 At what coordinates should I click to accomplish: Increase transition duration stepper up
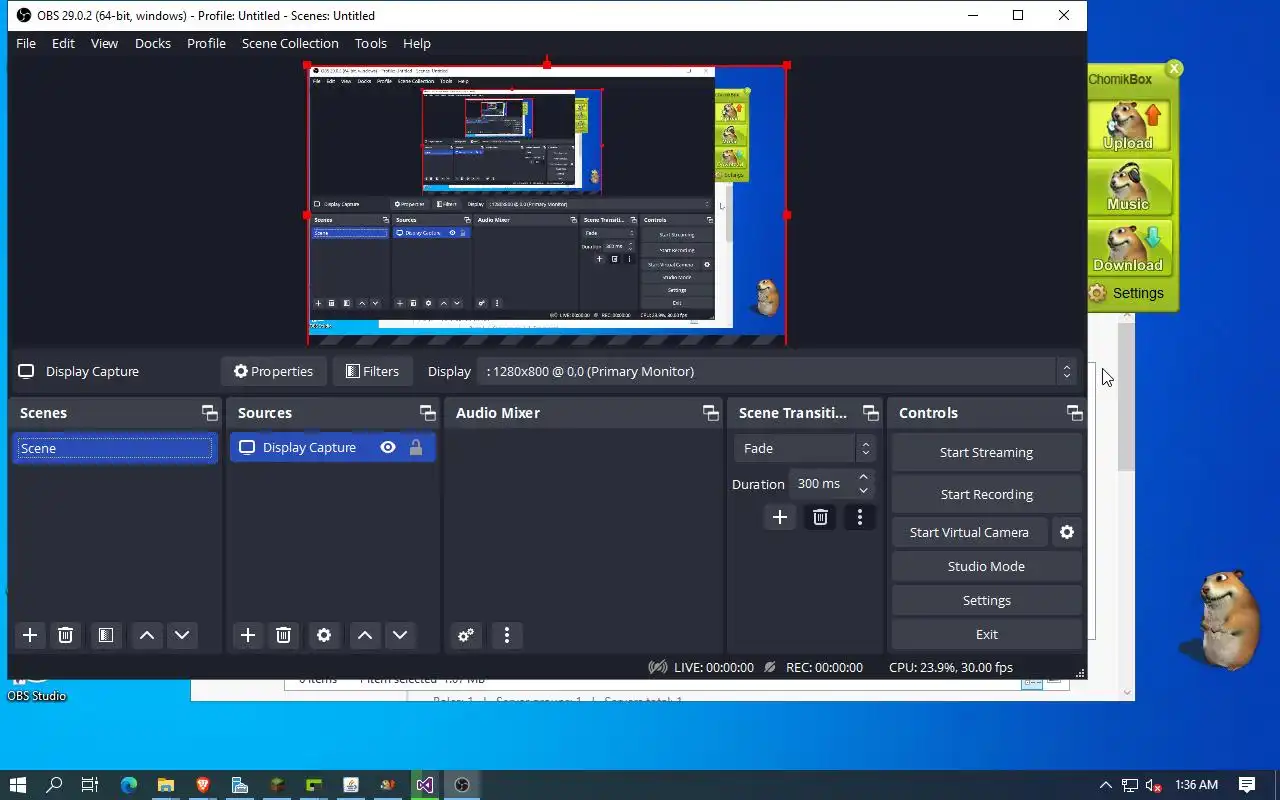coord(864,477)
